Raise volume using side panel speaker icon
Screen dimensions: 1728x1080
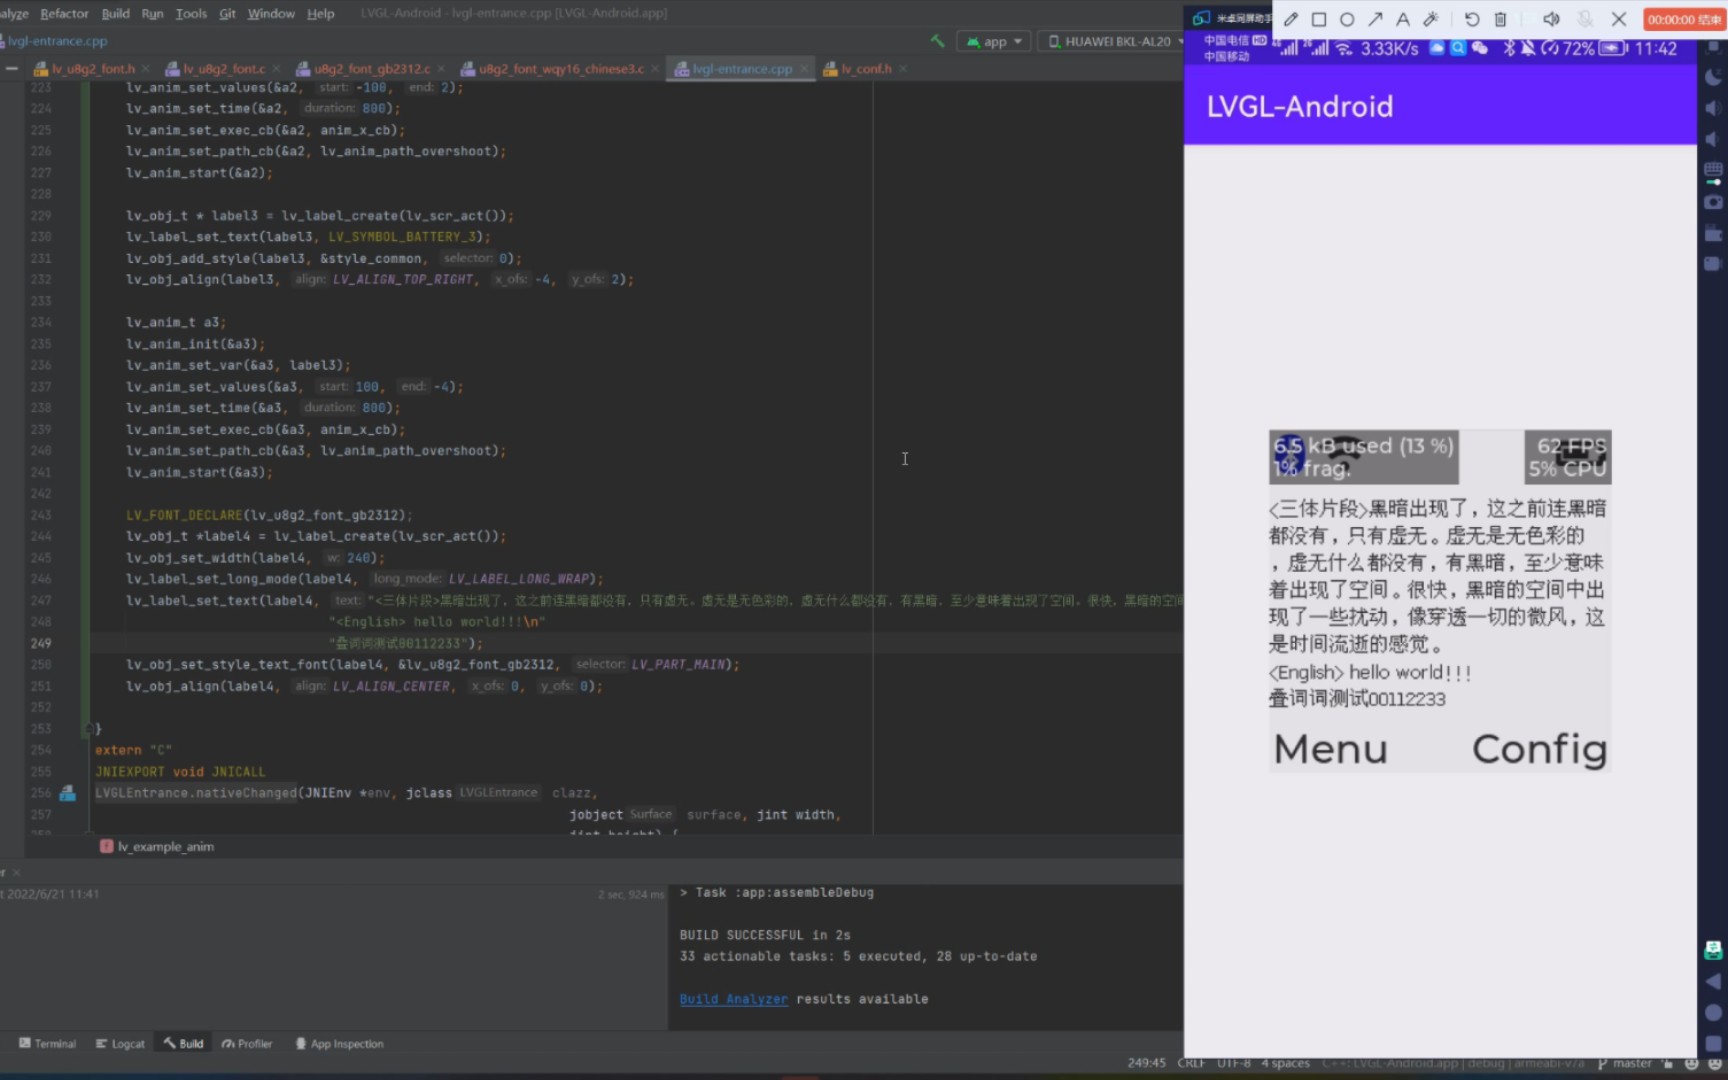tap(1713, 108)
